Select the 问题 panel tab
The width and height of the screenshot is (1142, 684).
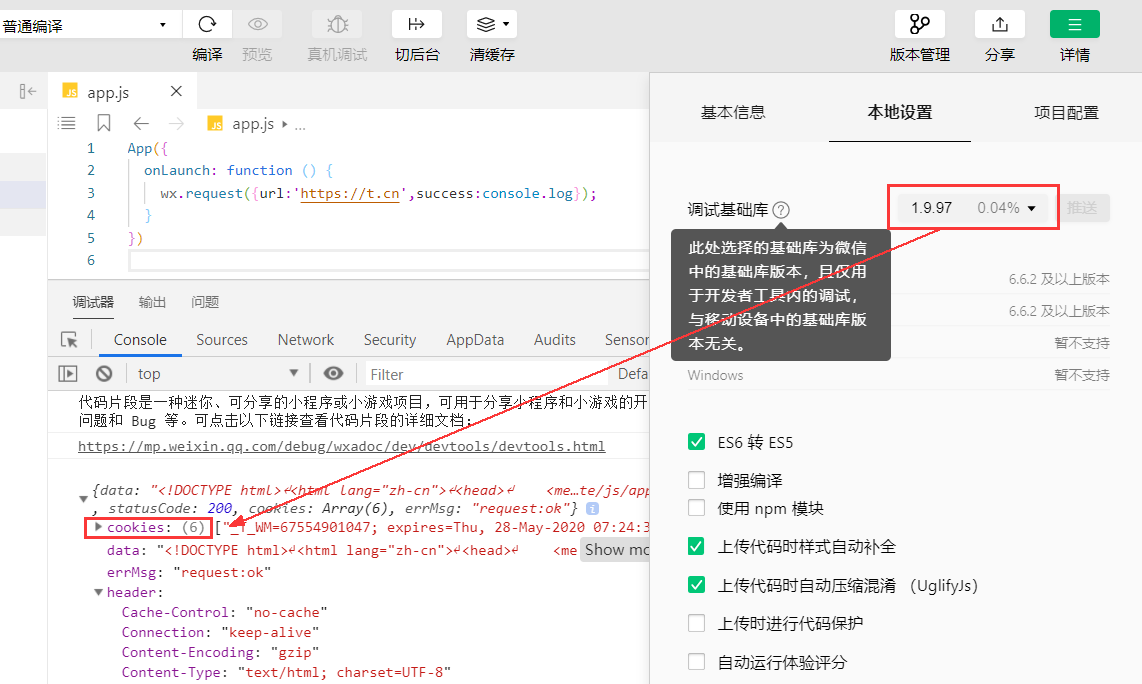[205, 302]
